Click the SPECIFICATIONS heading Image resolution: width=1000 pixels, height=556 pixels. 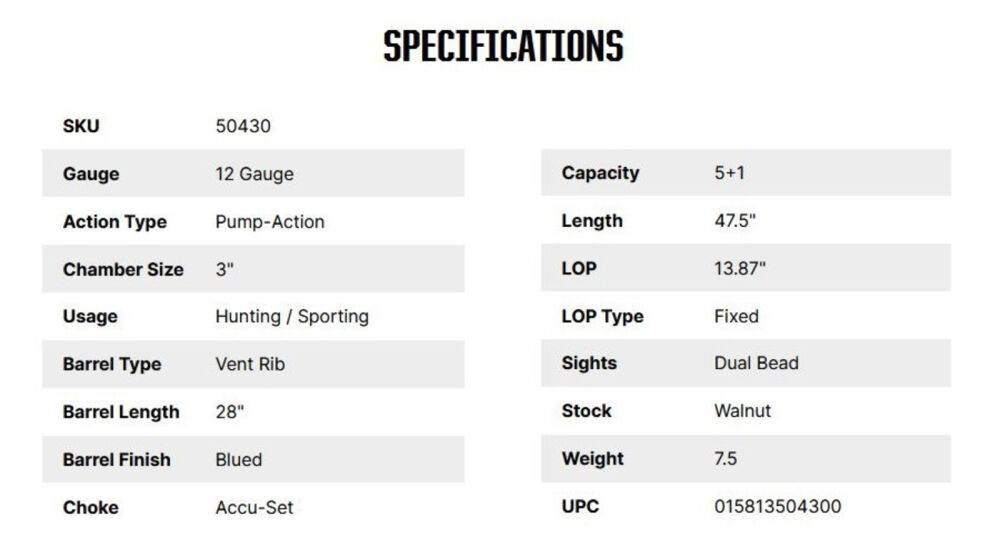coord(503,47)
